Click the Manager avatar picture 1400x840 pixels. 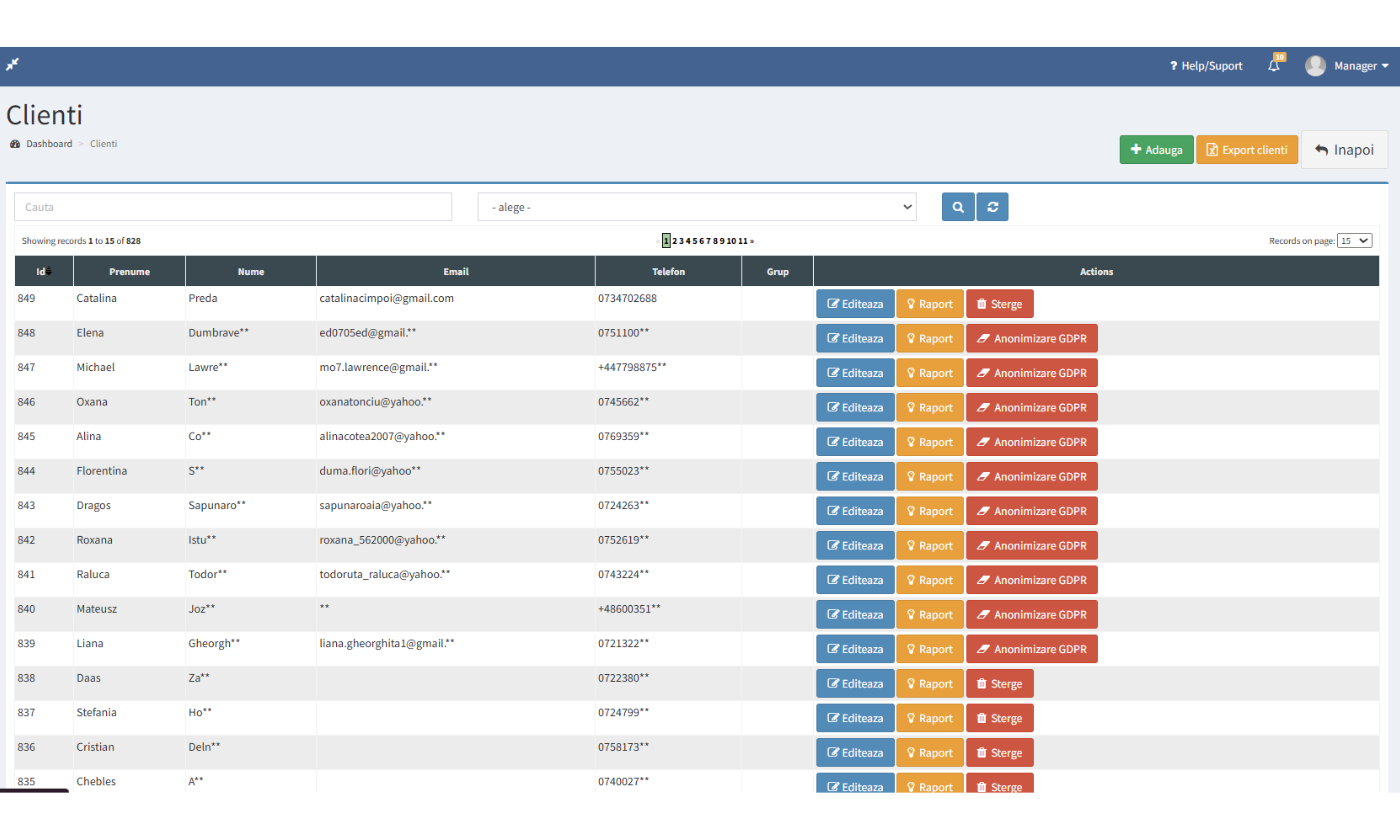(1315, 66)
